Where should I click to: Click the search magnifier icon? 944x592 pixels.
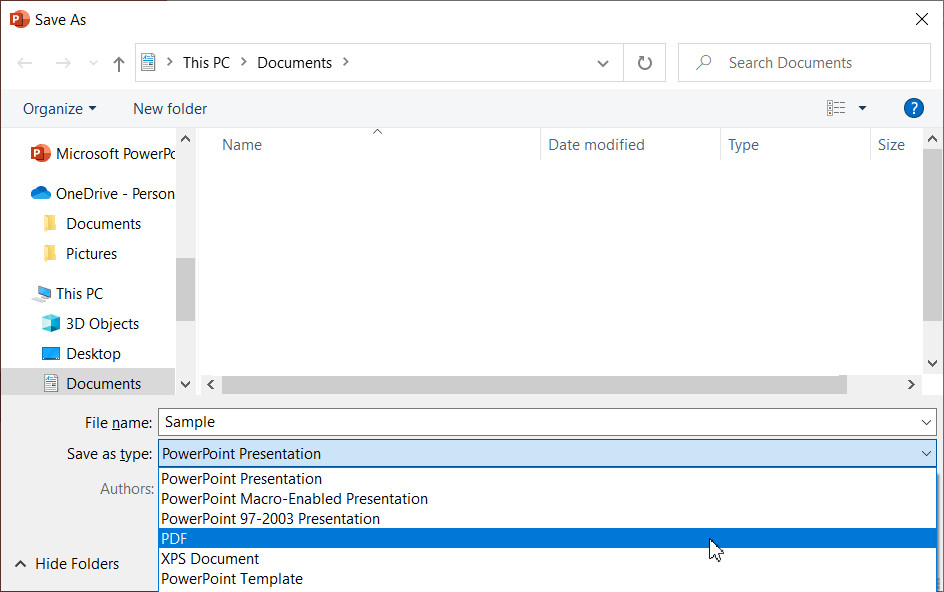[x=703, y=63]
